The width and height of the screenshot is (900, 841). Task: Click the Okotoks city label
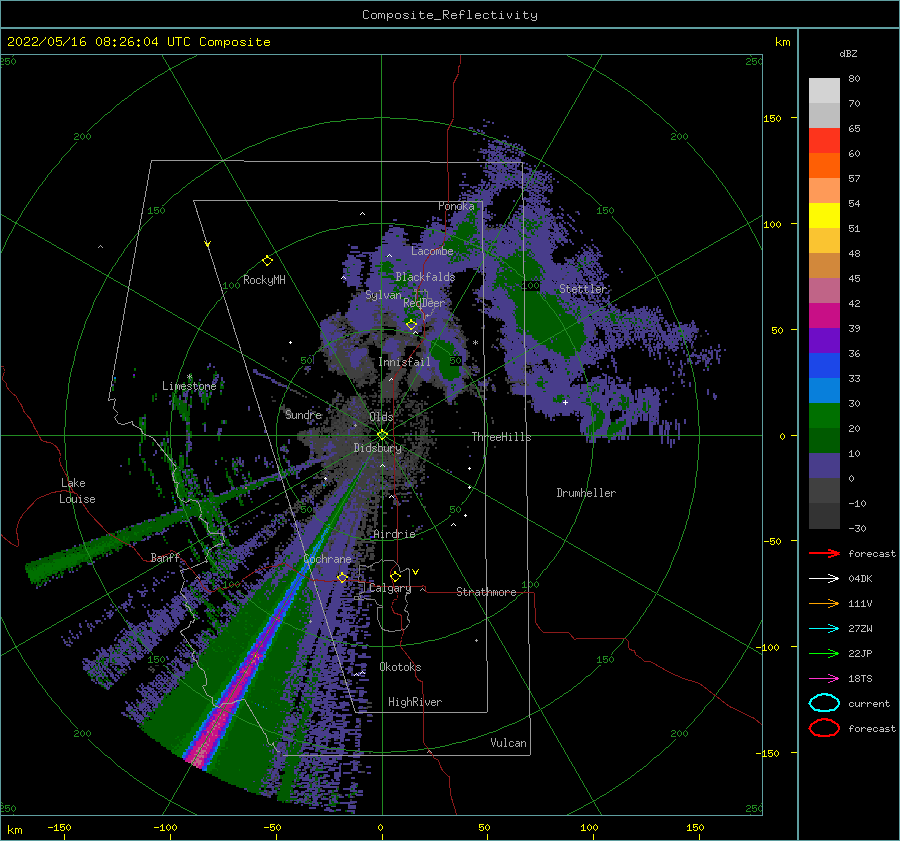click(x=400, y=667)
